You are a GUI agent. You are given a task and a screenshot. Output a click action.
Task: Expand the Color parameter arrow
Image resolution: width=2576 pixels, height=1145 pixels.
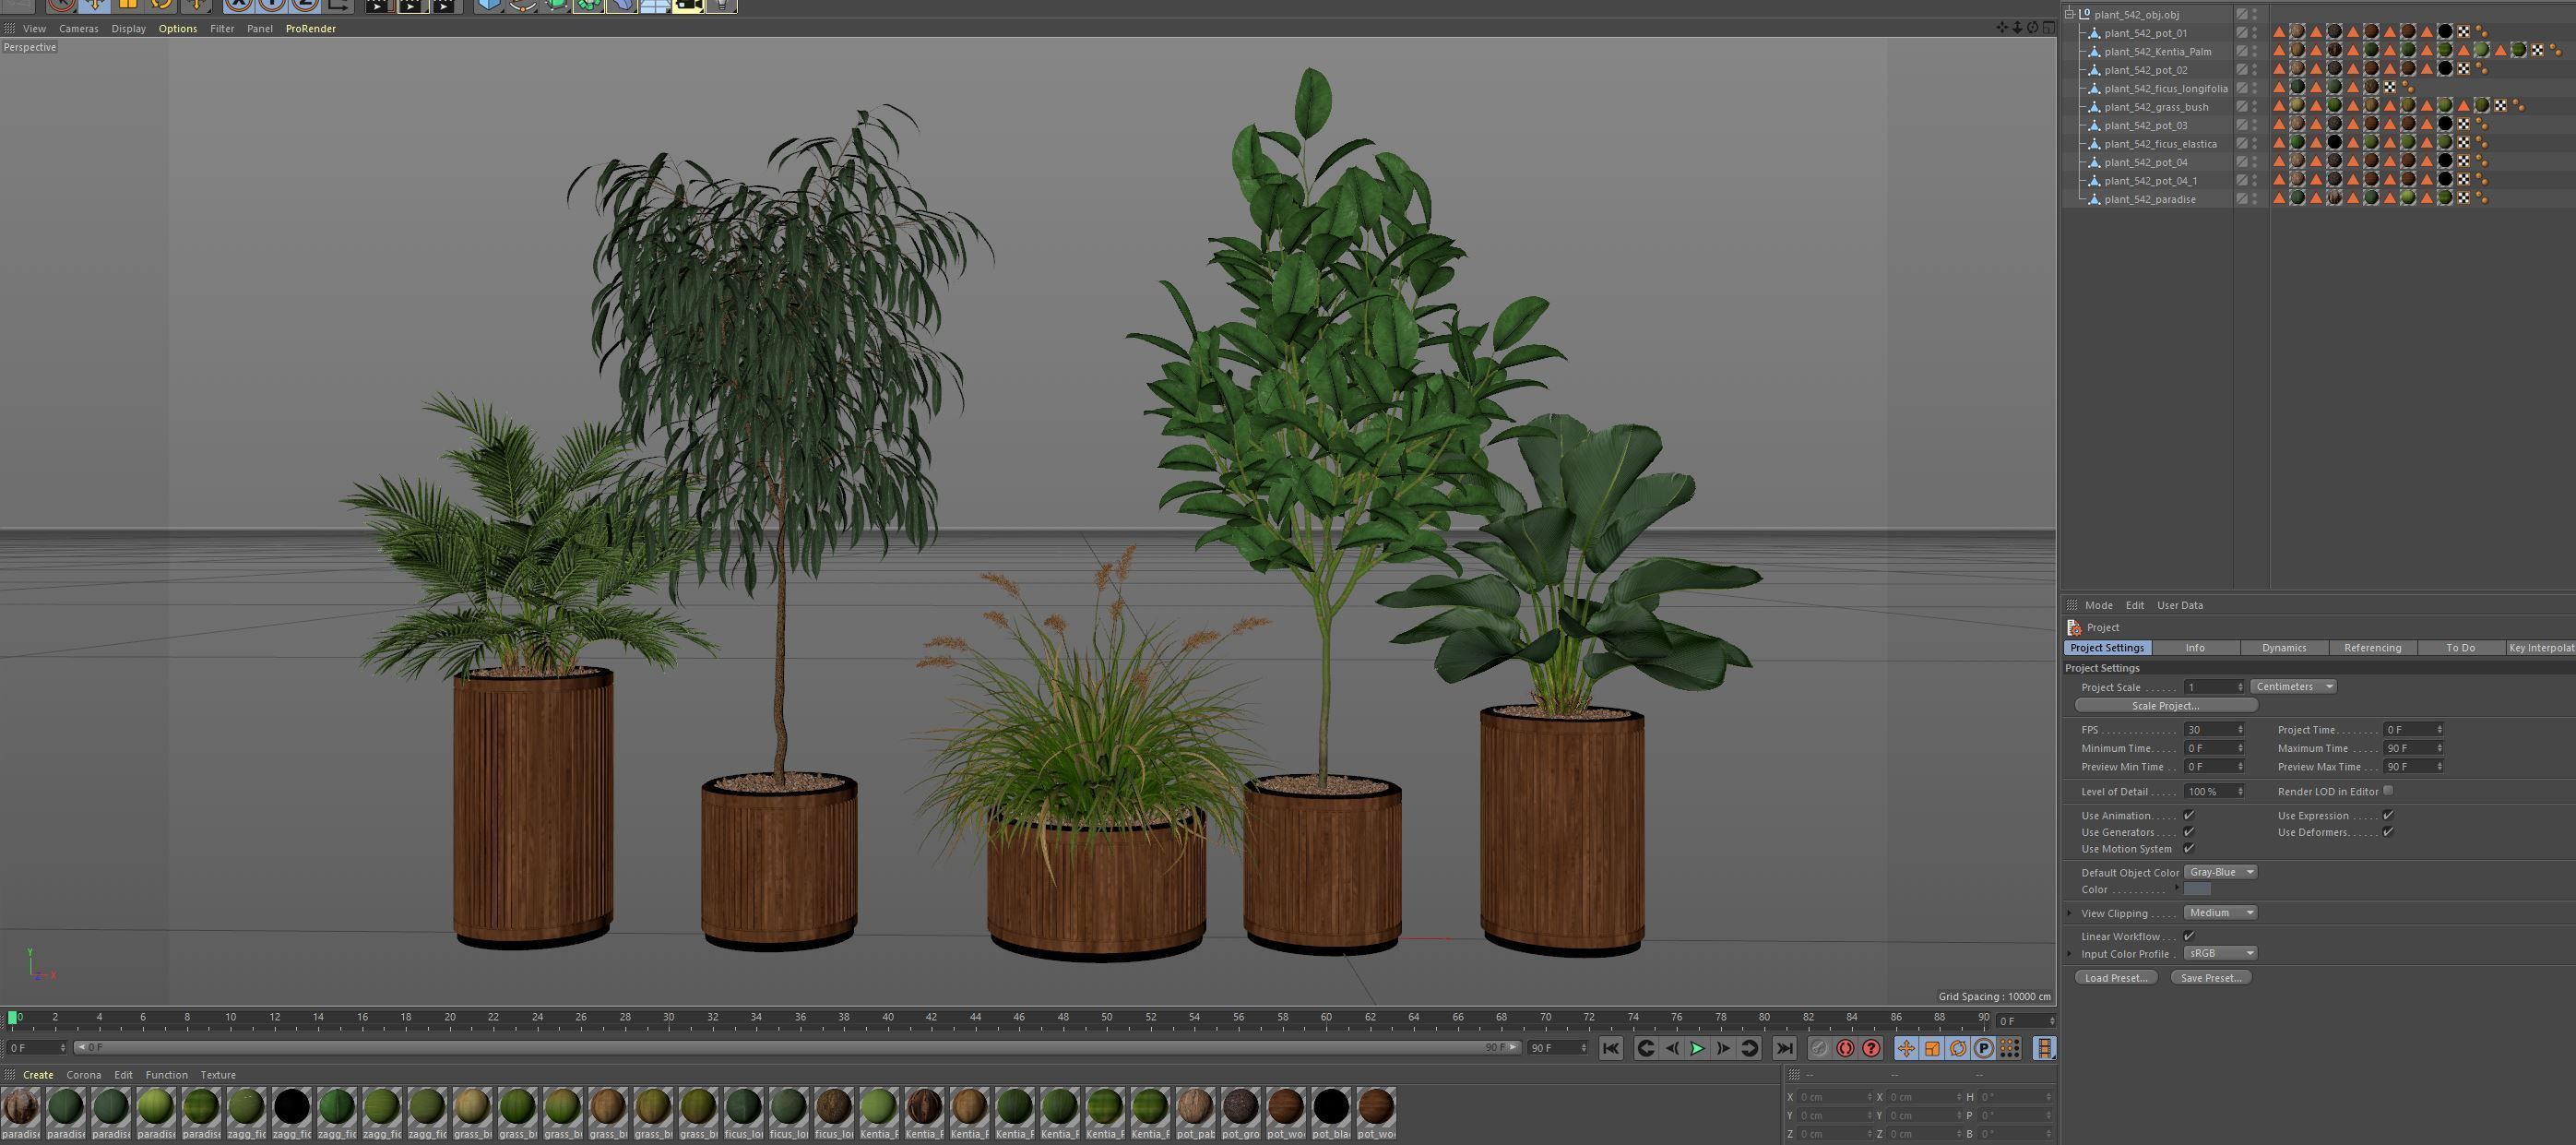pos(2176,888)
